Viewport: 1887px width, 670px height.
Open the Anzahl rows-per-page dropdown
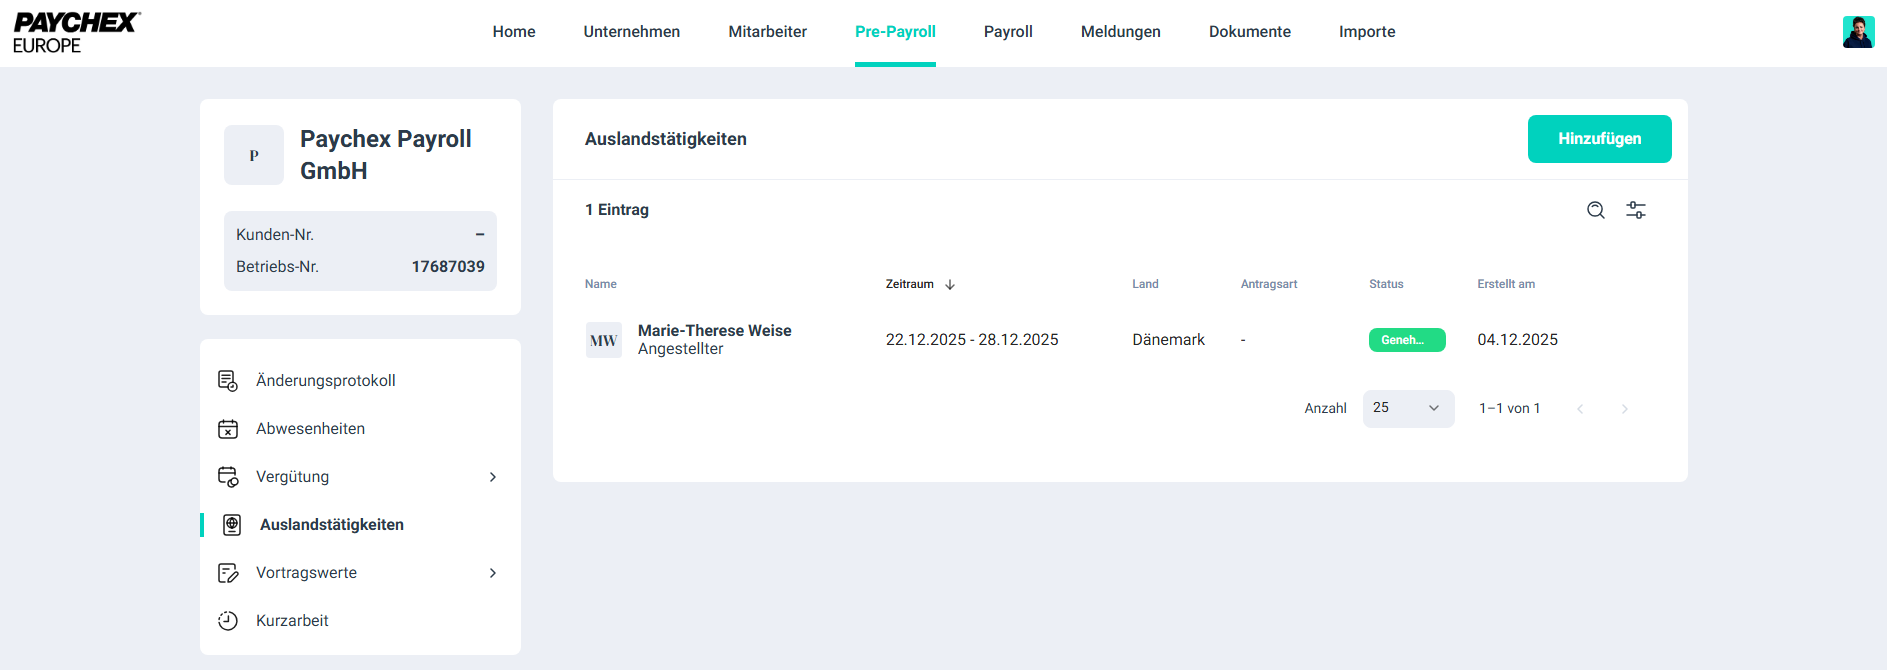(1408, 408)
